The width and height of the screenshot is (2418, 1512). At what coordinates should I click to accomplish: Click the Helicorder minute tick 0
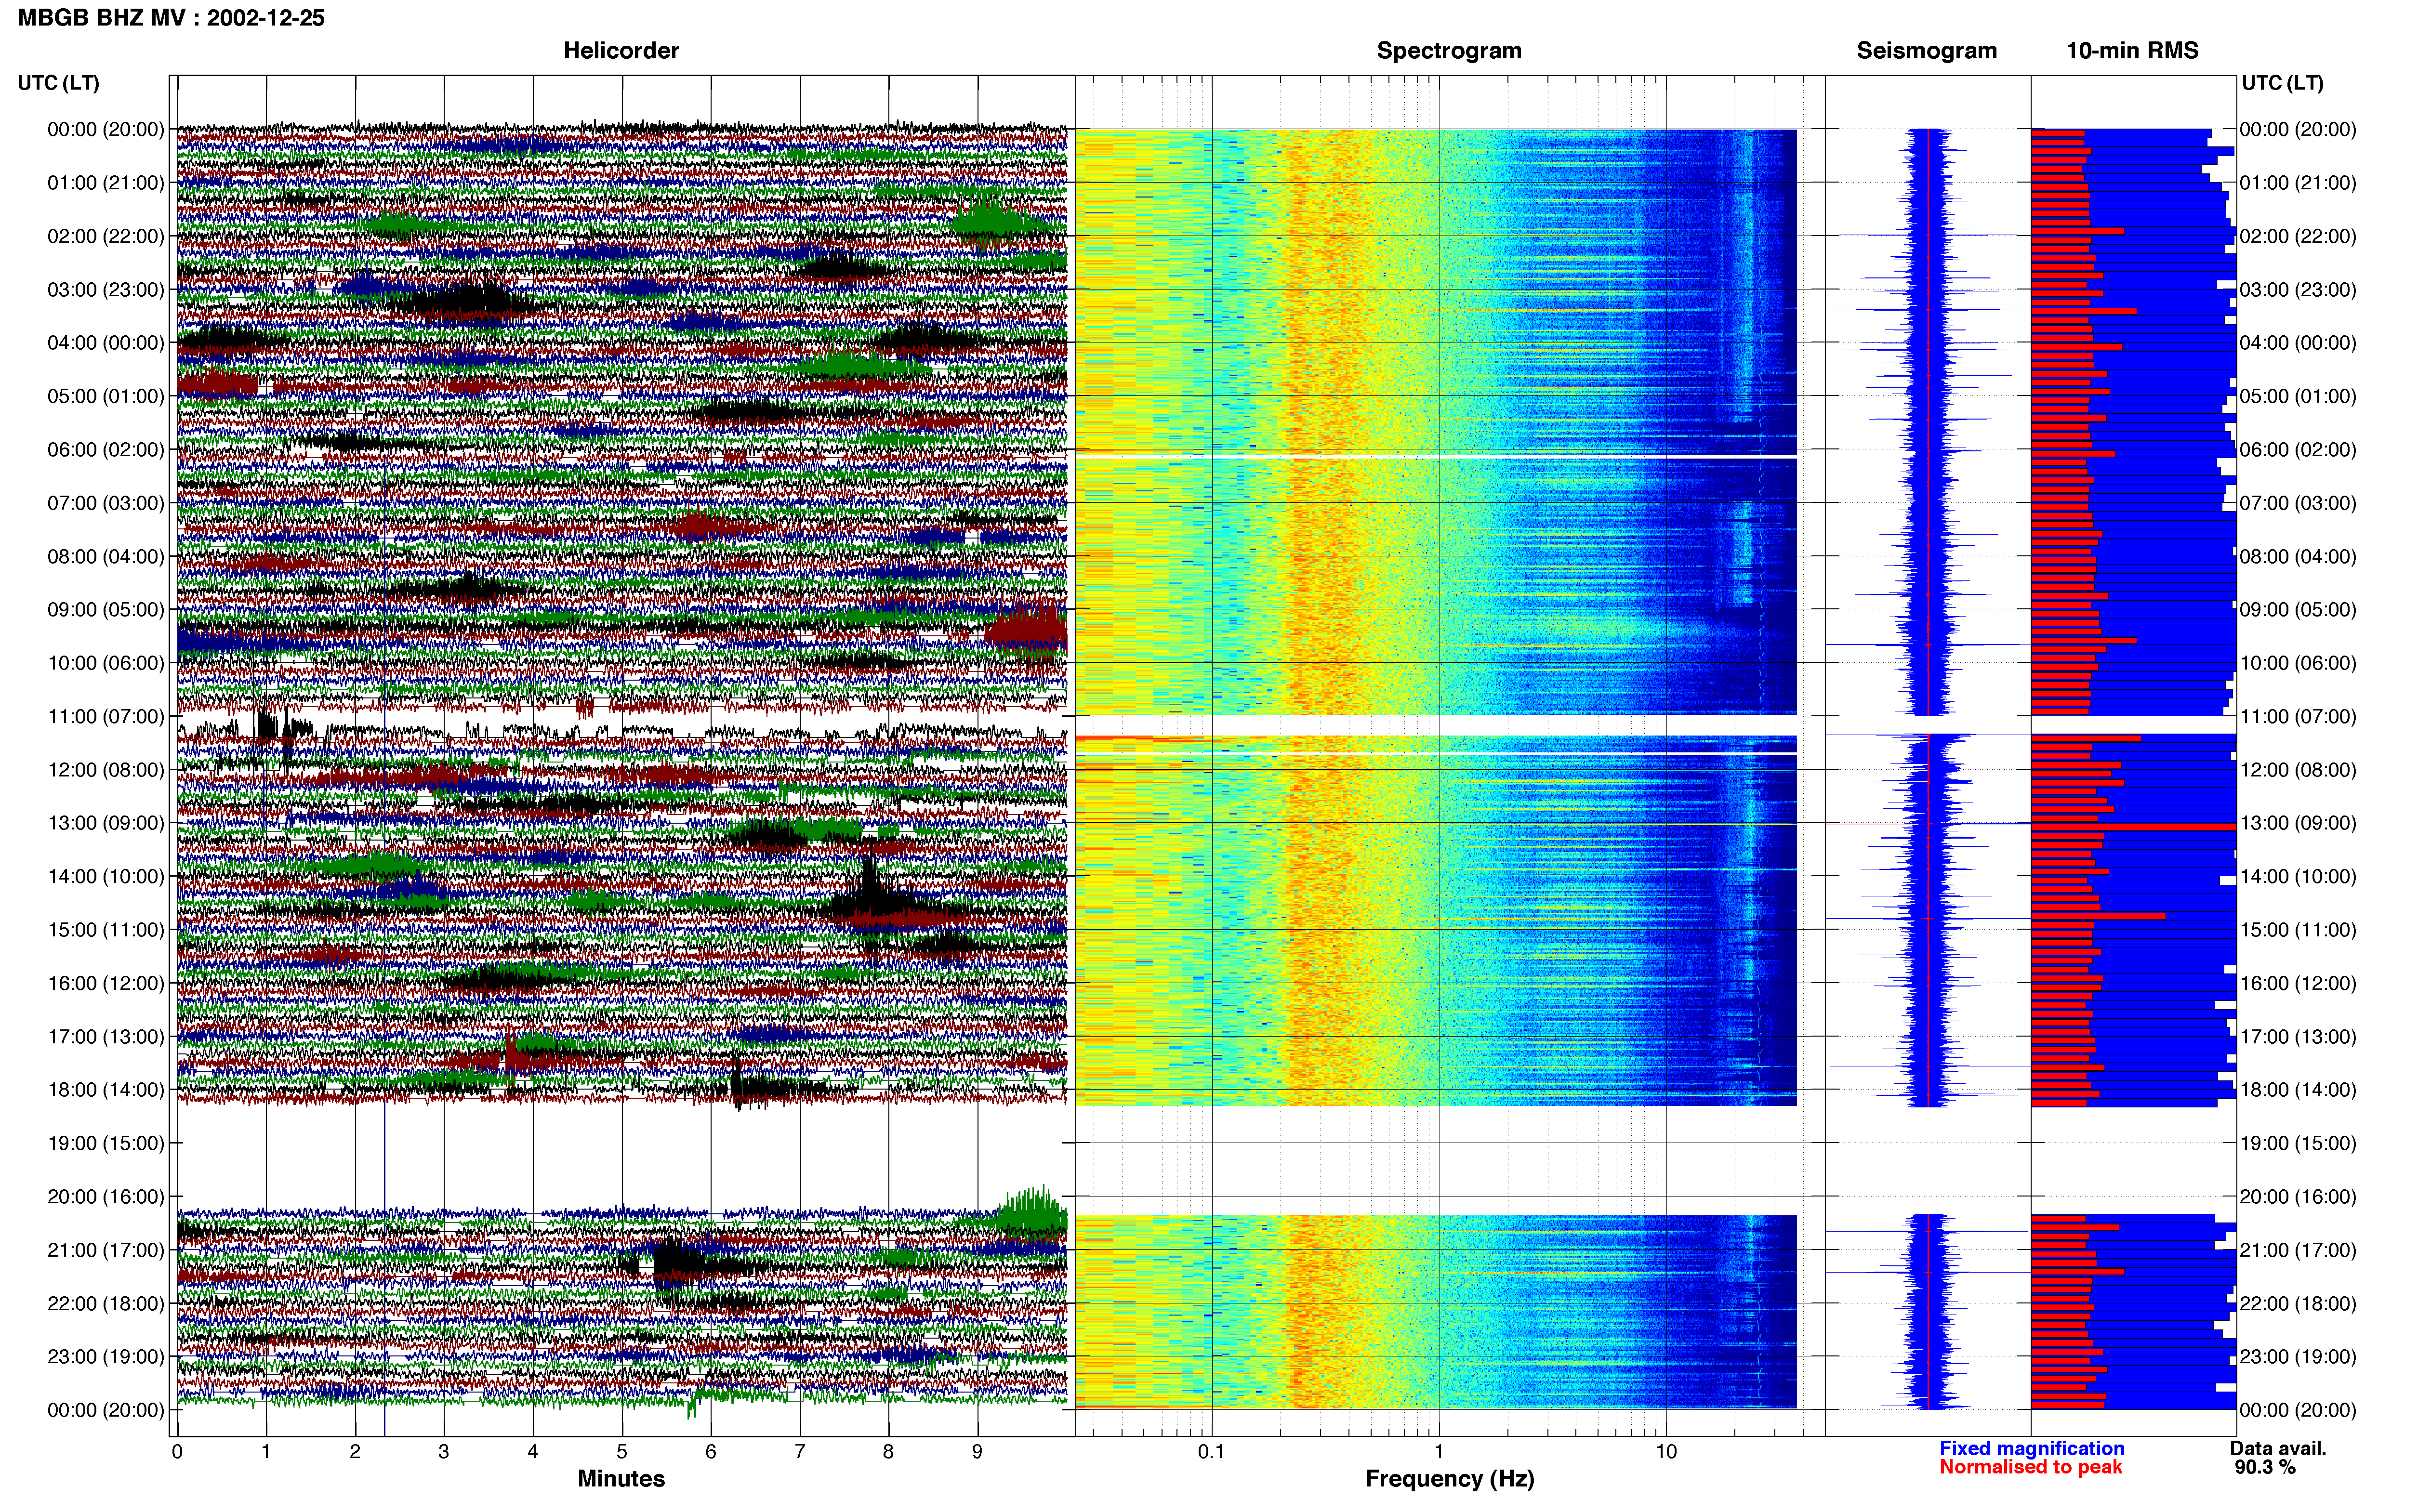(177, 1452)
